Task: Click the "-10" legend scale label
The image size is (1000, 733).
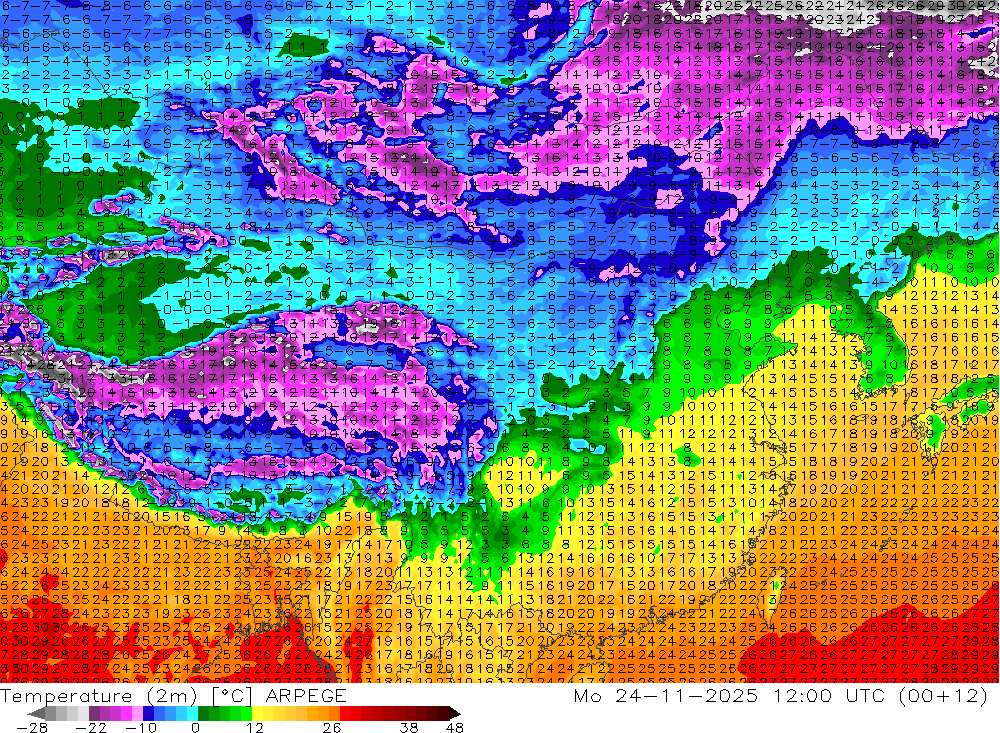Action: pyautogui.click(x=141, y=727)
